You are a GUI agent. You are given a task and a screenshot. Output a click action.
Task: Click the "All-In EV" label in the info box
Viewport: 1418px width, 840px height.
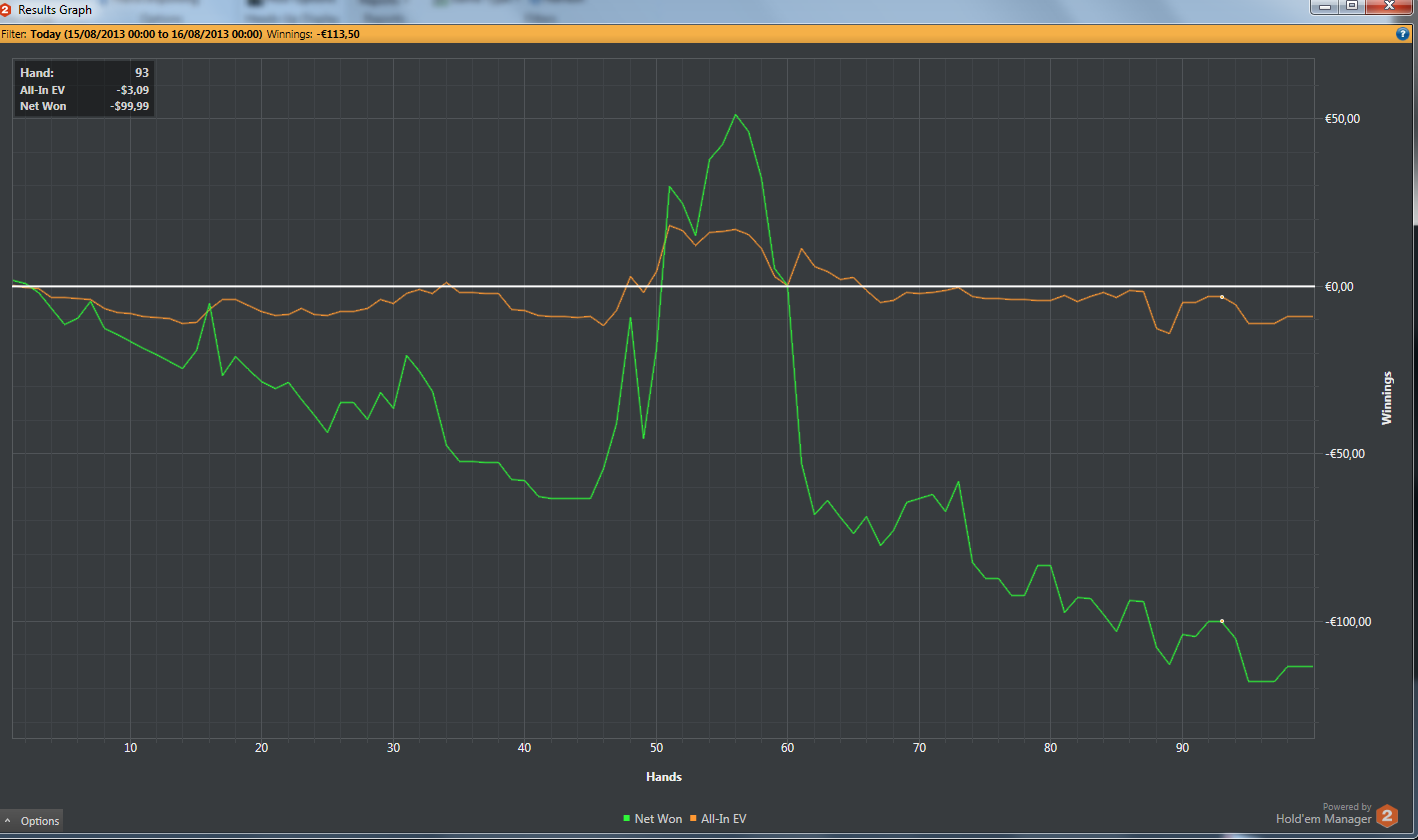42,90
